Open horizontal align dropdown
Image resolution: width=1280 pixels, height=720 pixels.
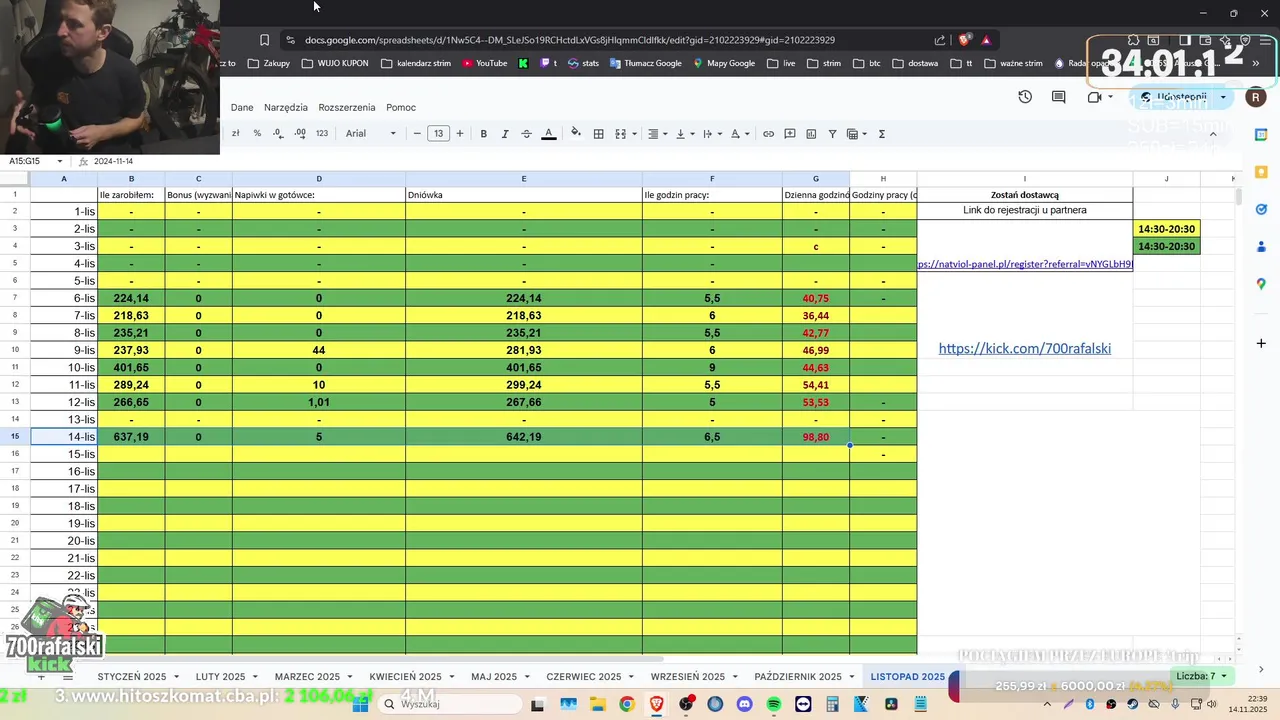tap(656, 133)
